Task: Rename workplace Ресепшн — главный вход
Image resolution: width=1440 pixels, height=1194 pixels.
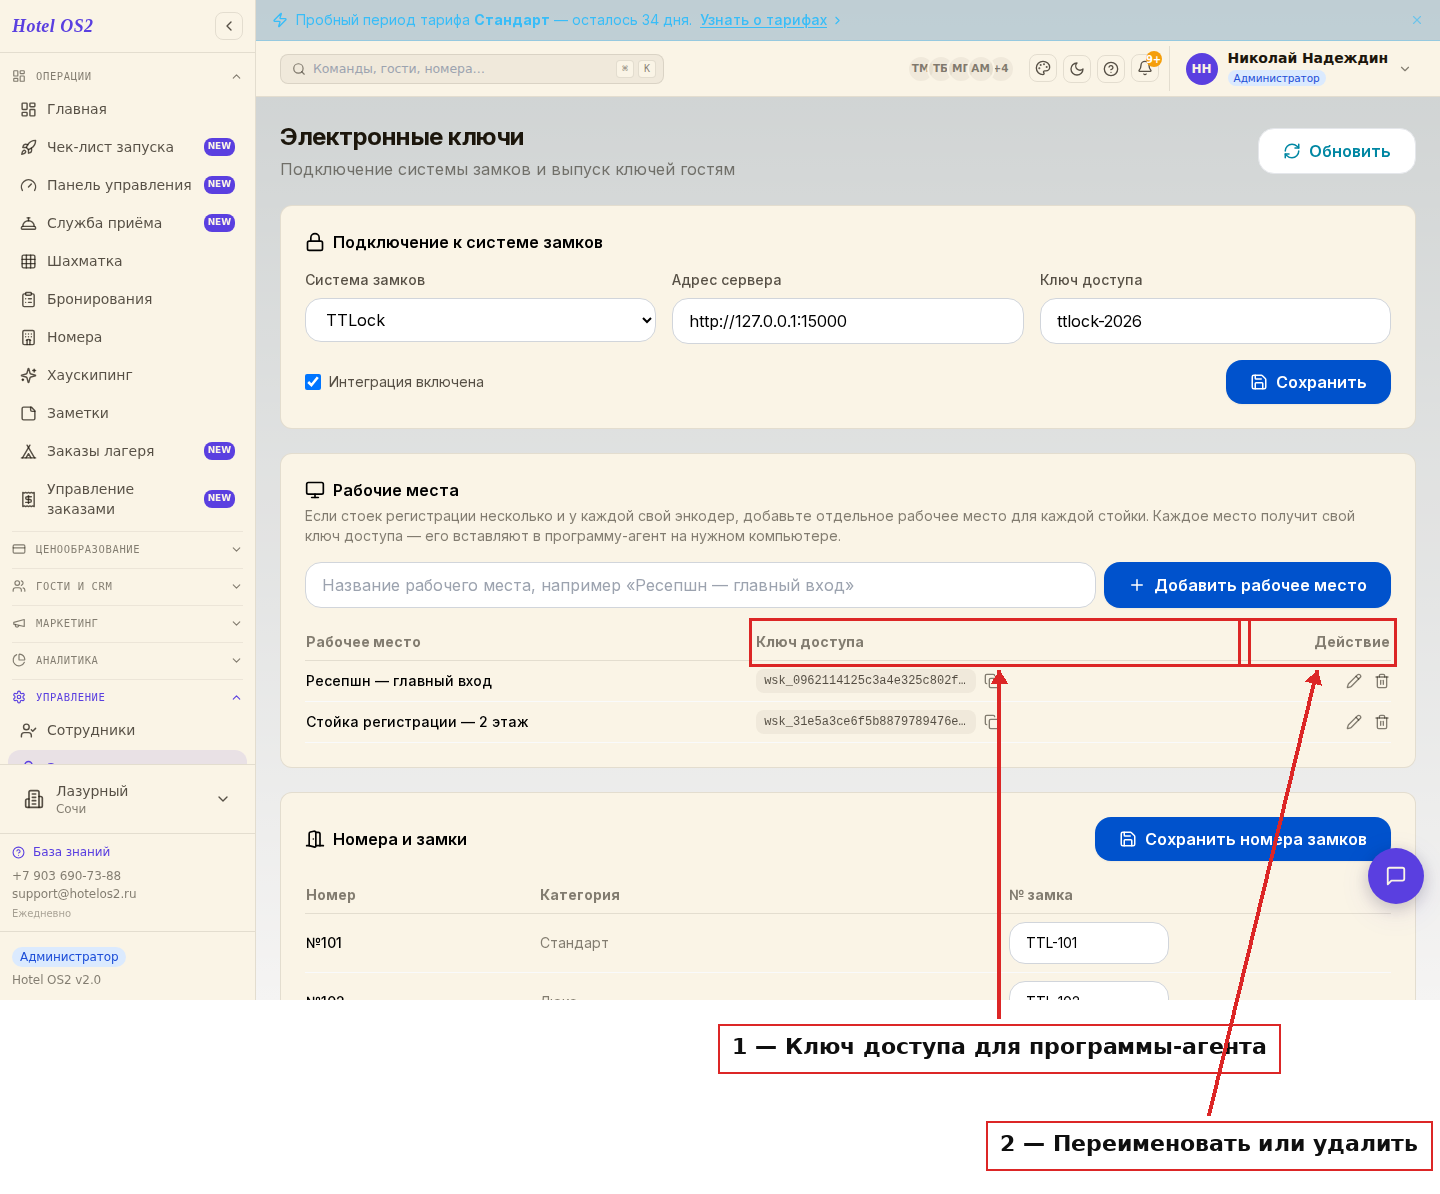Action: click(x=1354, y=681)
